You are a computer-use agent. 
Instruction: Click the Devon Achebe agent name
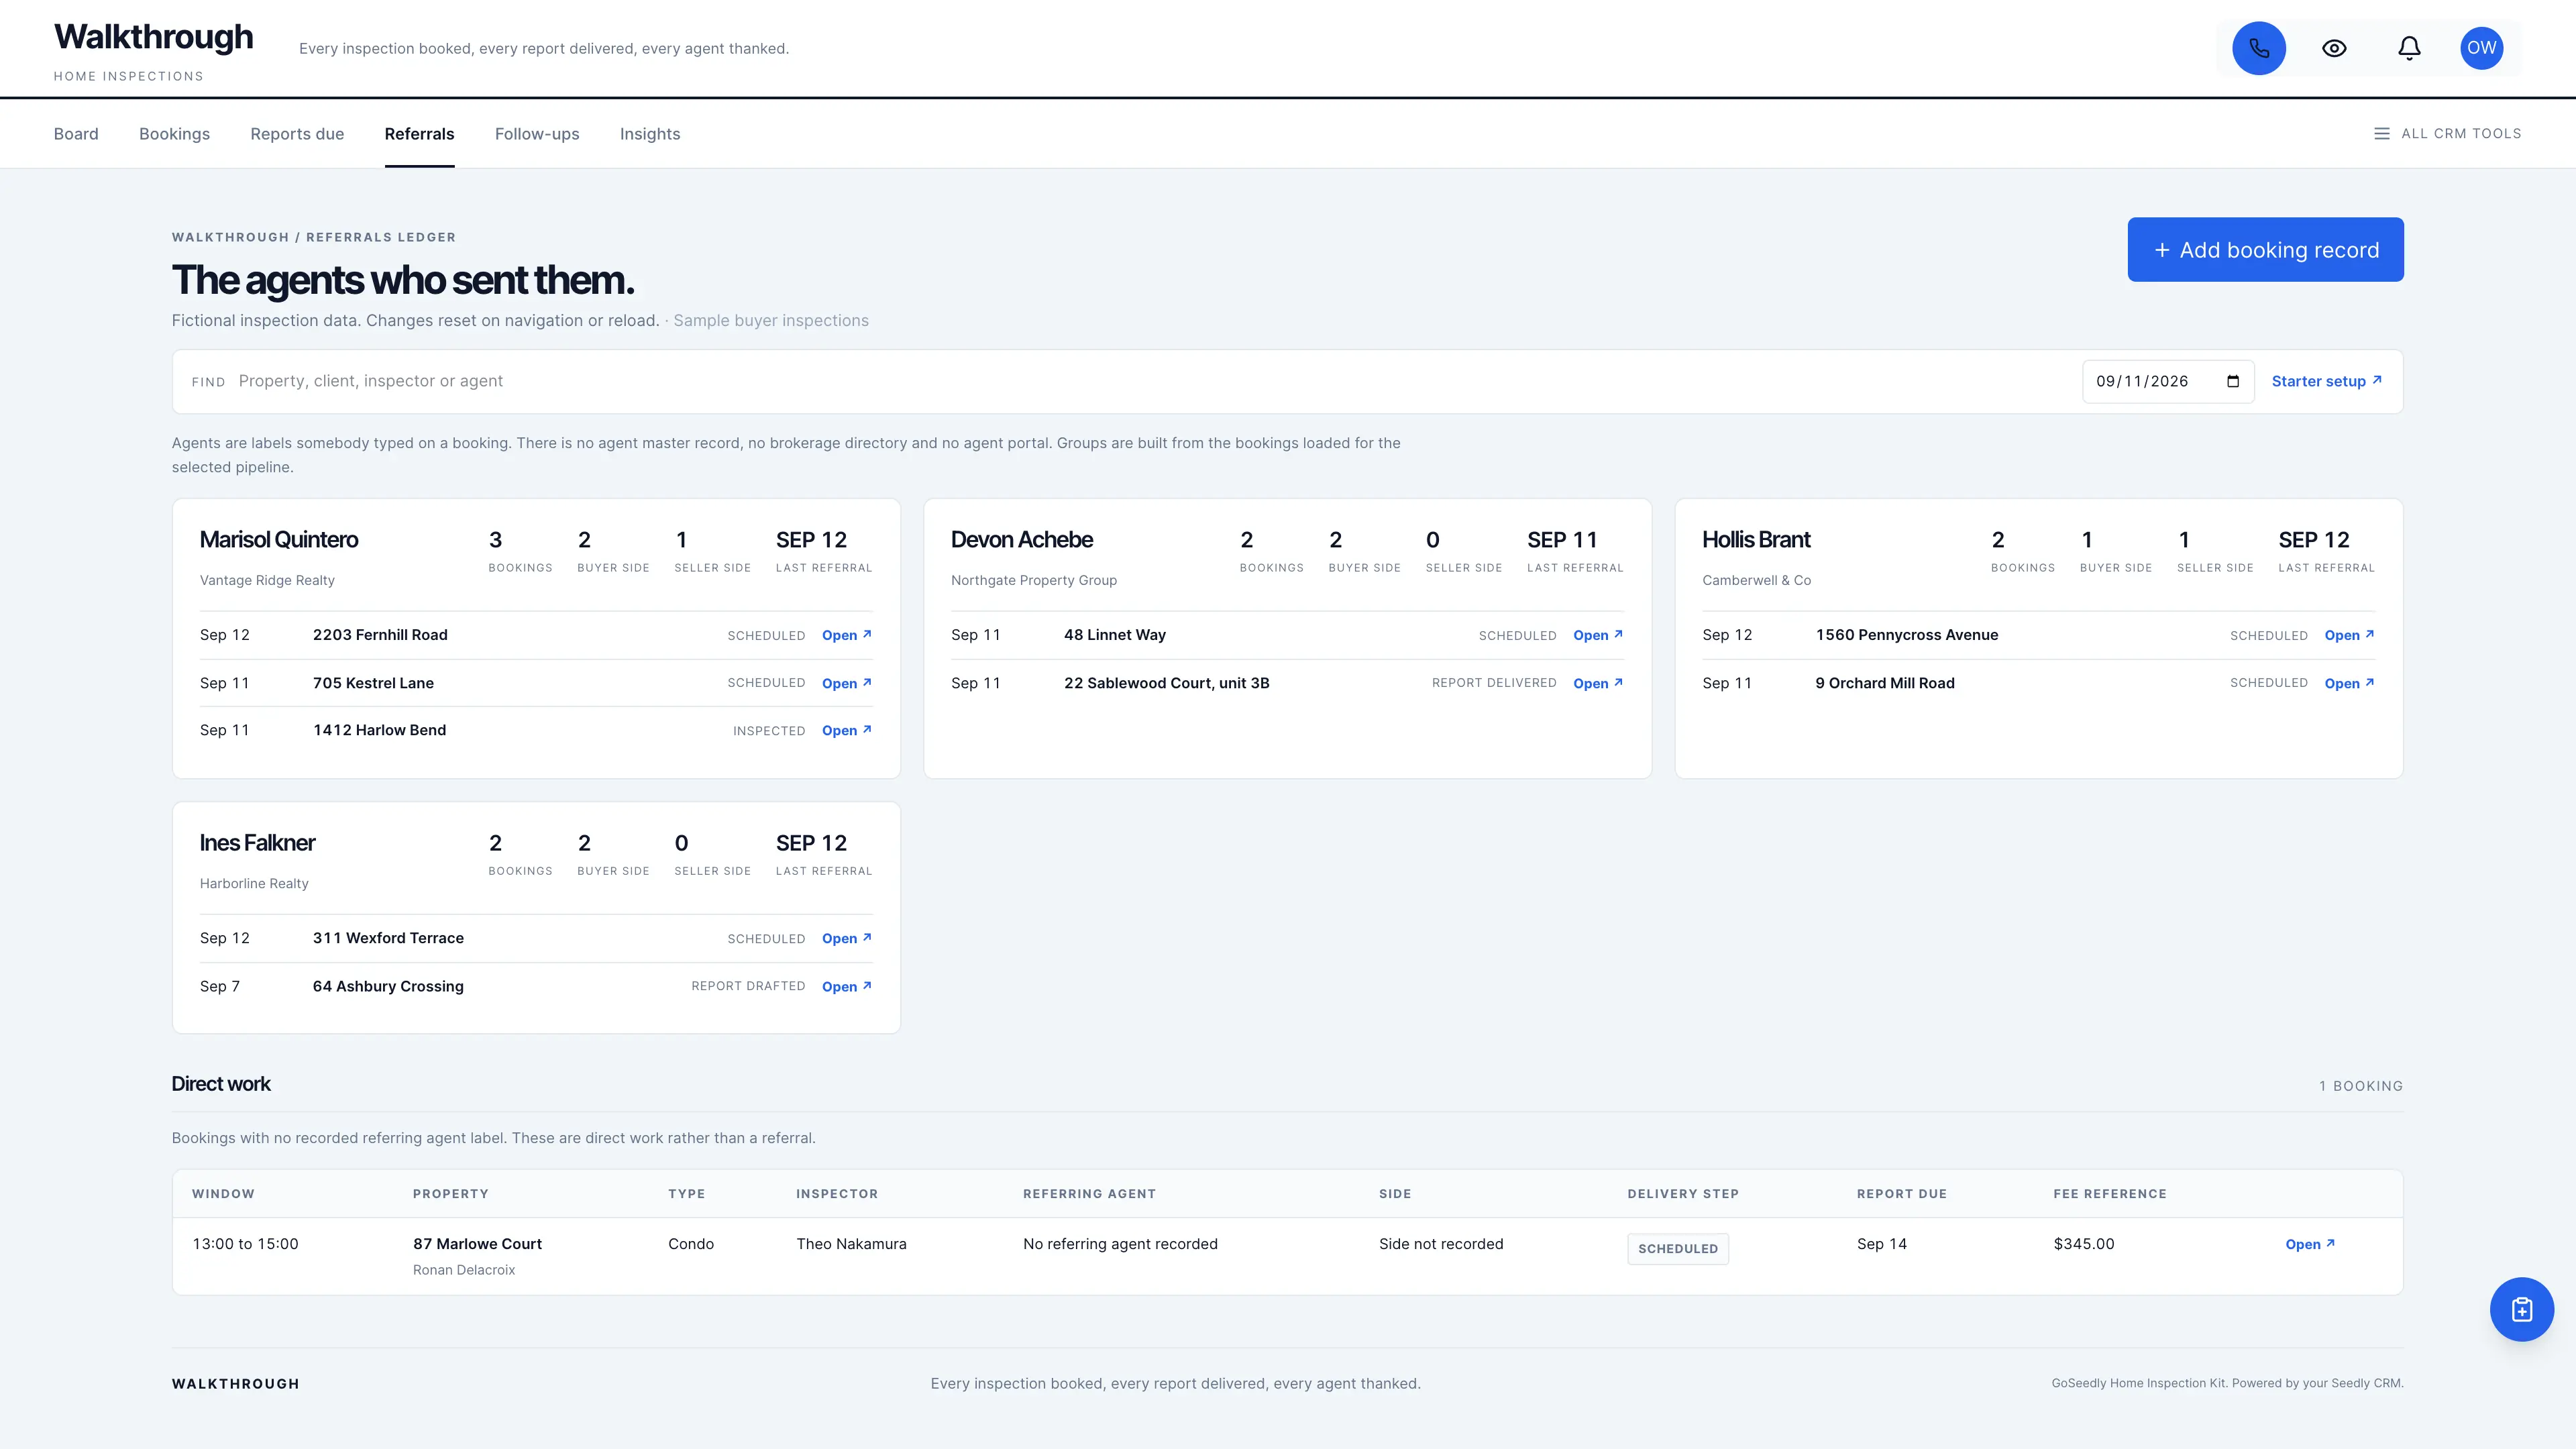point(1021,539)
